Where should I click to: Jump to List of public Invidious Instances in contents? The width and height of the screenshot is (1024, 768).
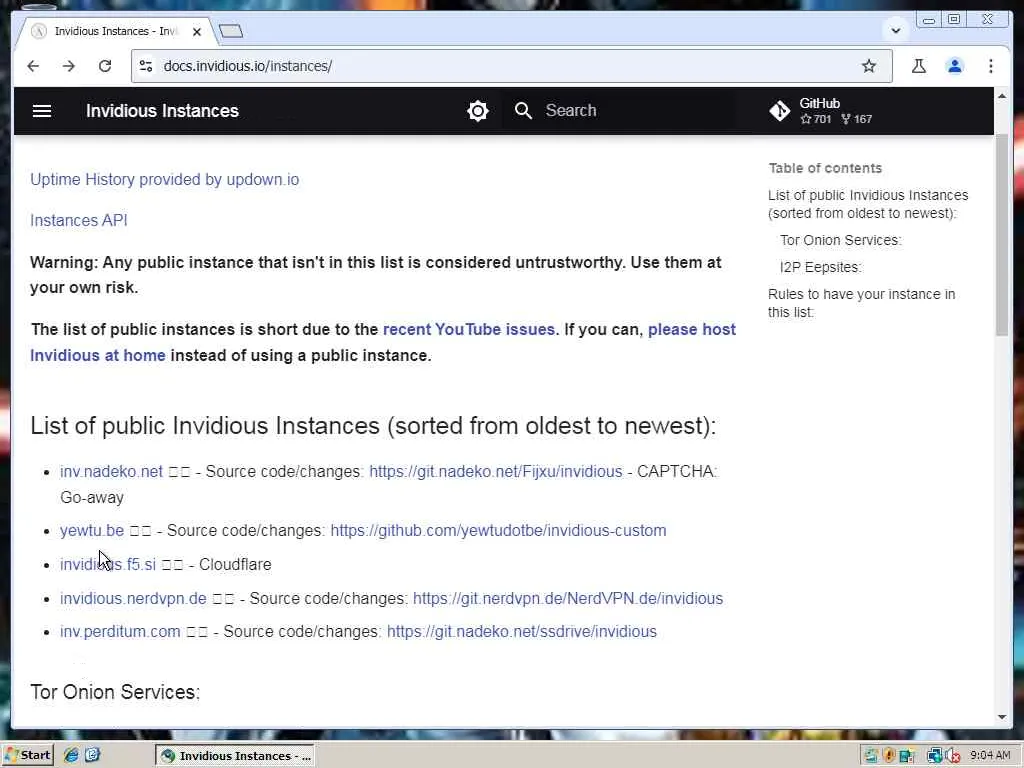(868, 204)
